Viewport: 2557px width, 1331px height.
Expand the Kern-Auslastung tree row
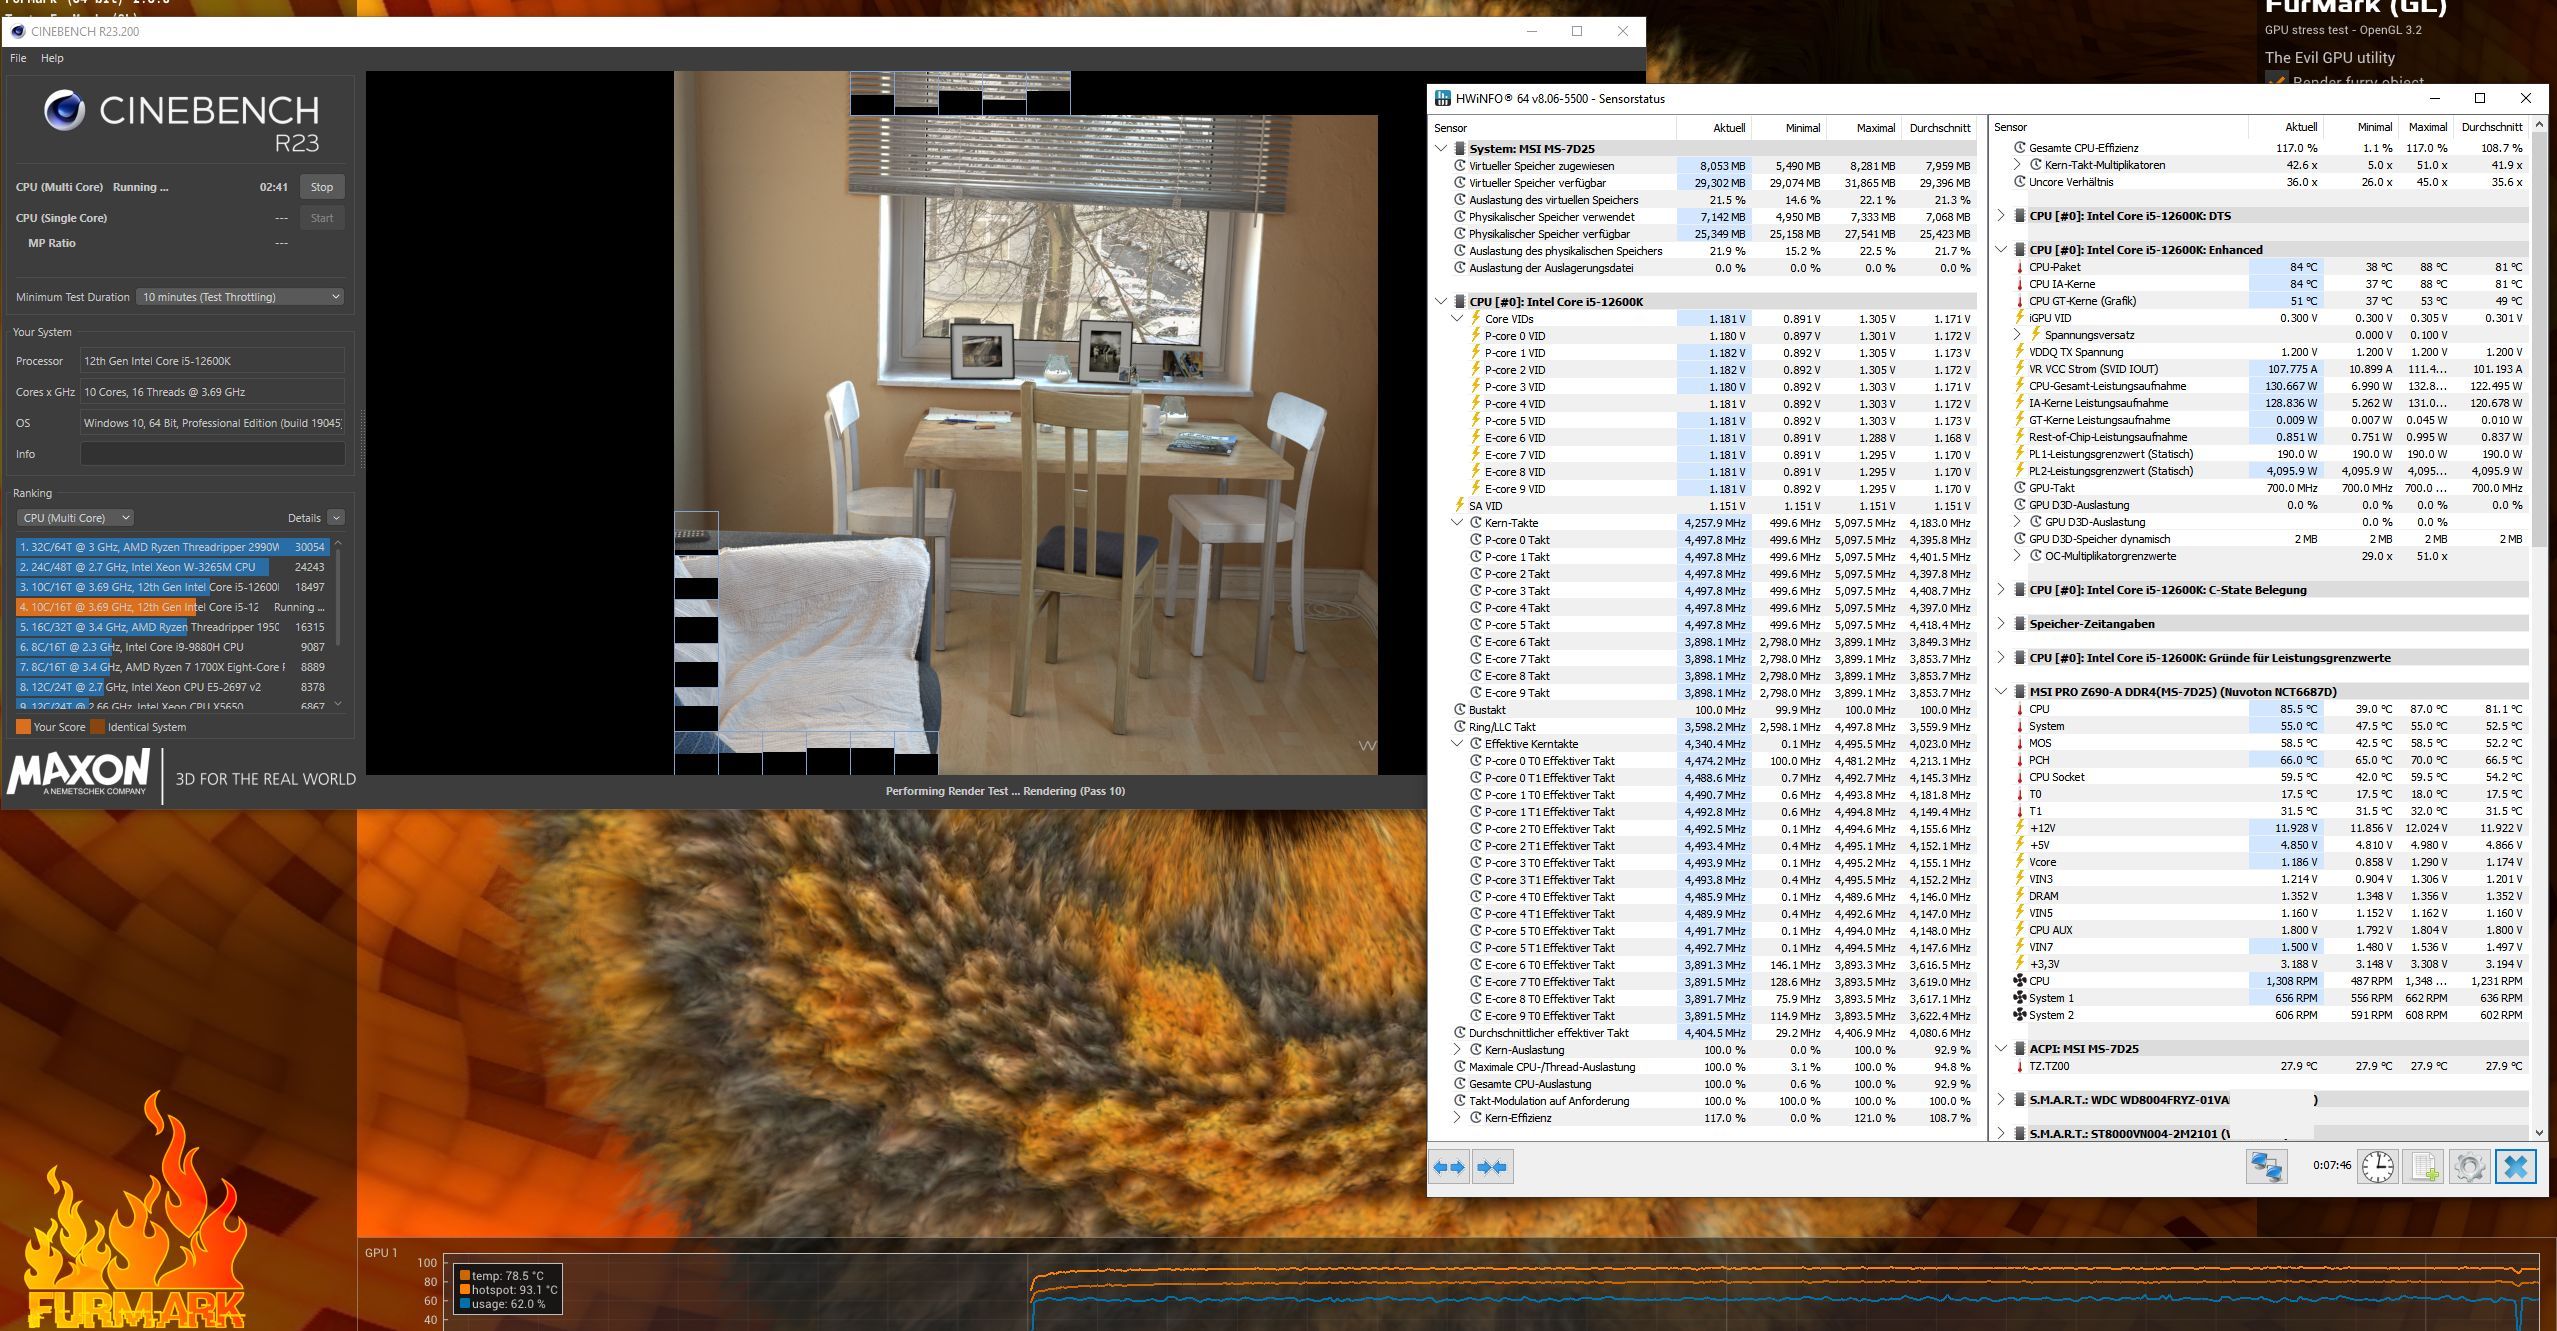tap(1457, 1050)
